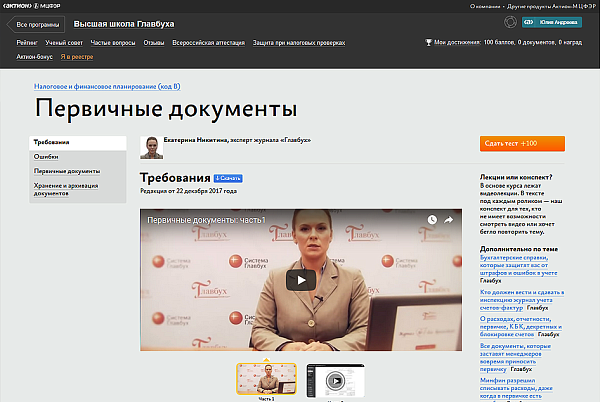
Task: Open lecturer Екатерина Никитина's photo
Action: click(x=152, y=148)
